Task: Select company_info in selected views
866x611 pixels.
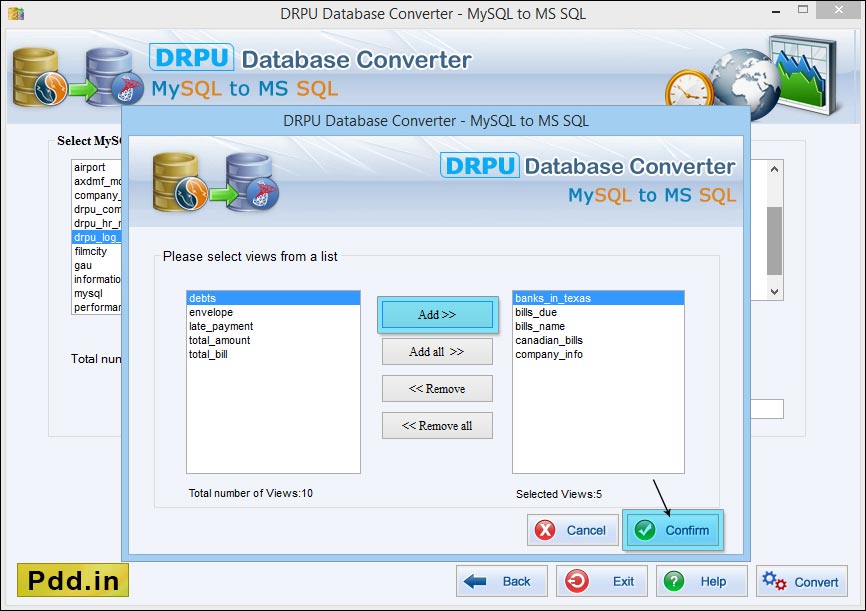Action: tap(598, 354)
